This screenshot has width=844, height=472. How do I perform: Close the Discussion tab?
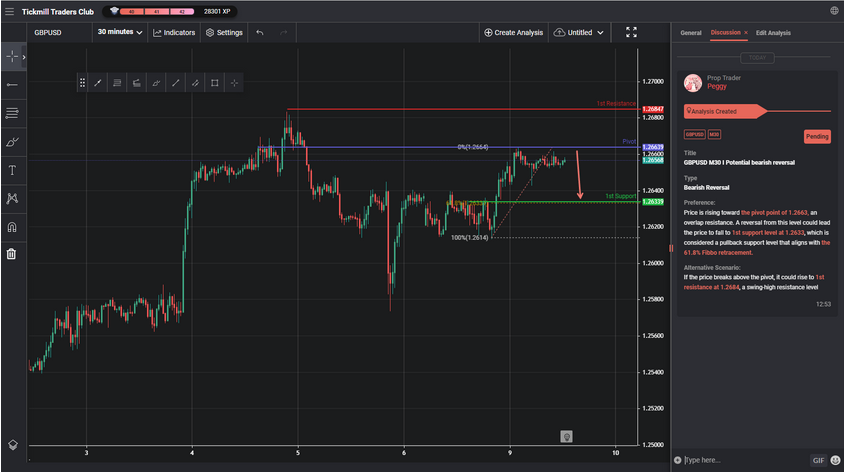(746, 33)
